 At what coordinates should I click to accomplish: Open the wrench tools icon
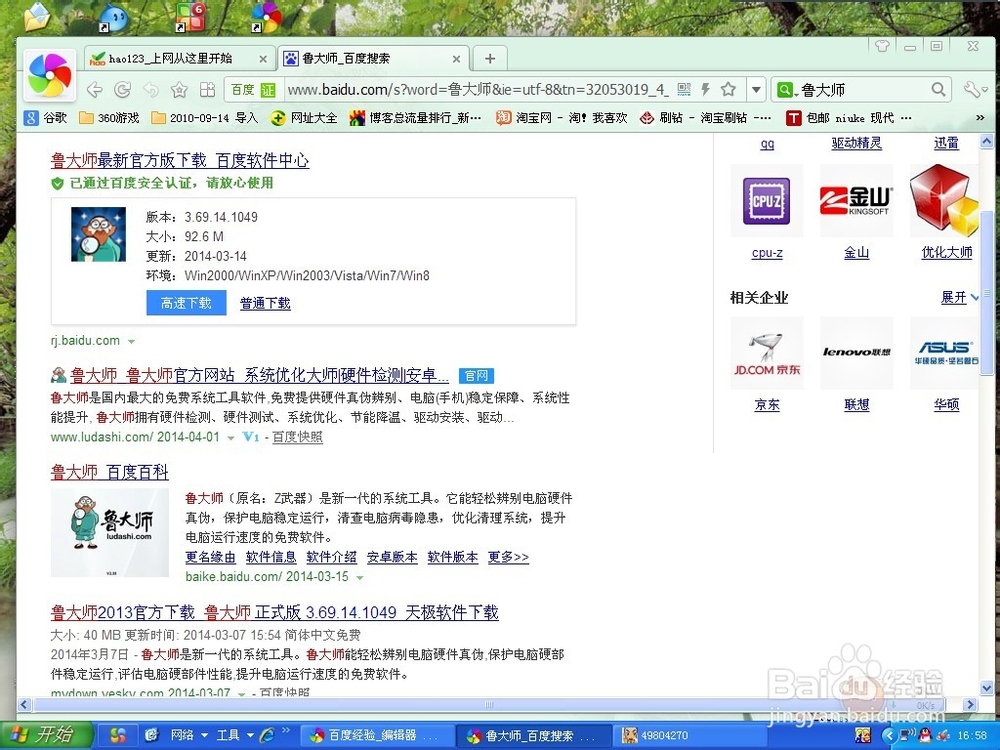pos(973,89)
